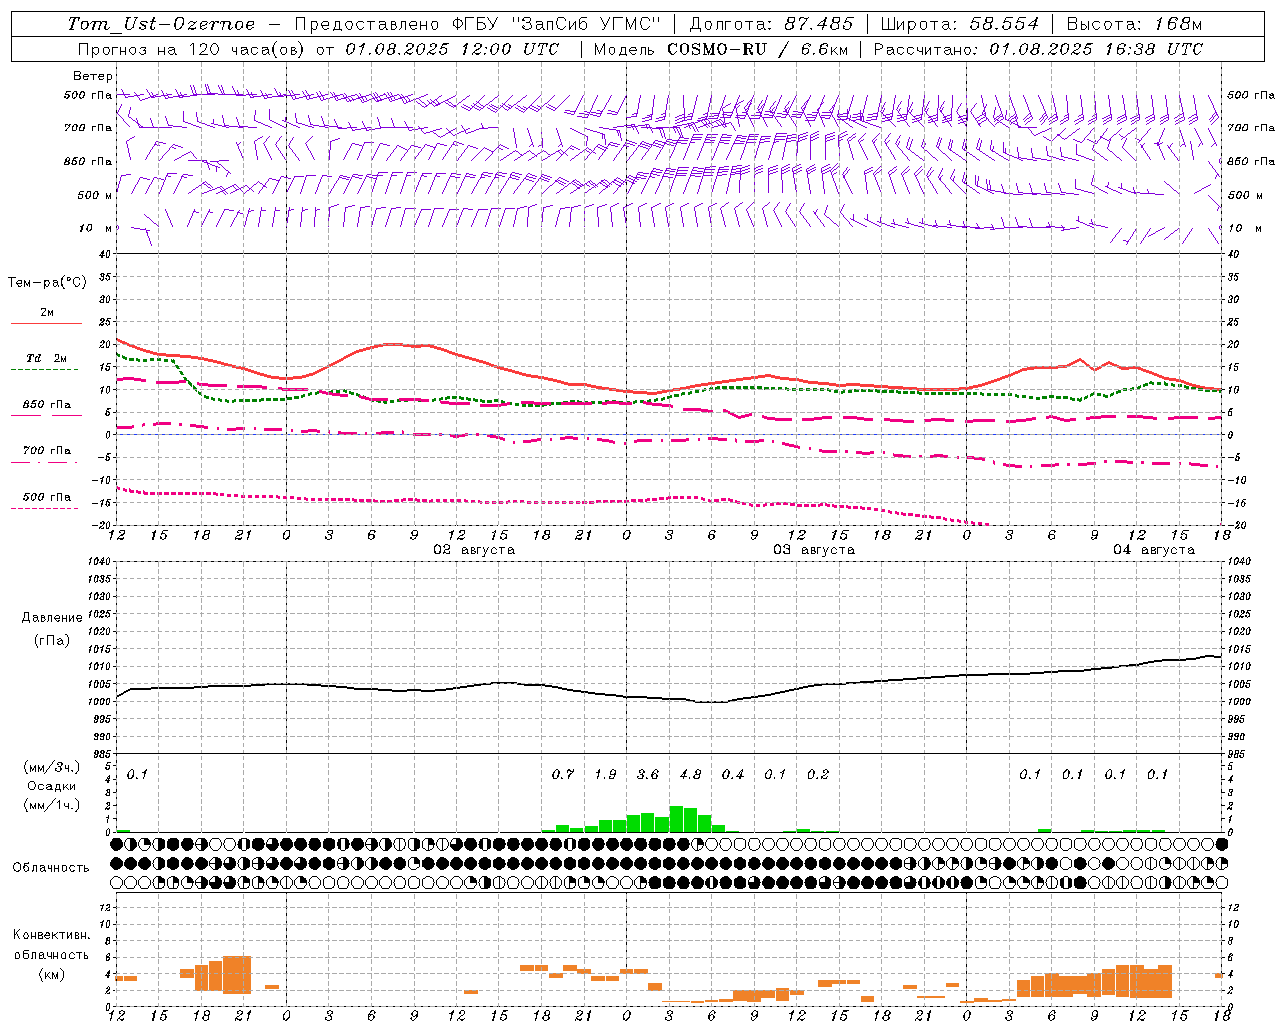The width and height of the screenshot is (1280, 1024).
Task: Click the 0.2 precipitation value
Action: pos(818,774)
